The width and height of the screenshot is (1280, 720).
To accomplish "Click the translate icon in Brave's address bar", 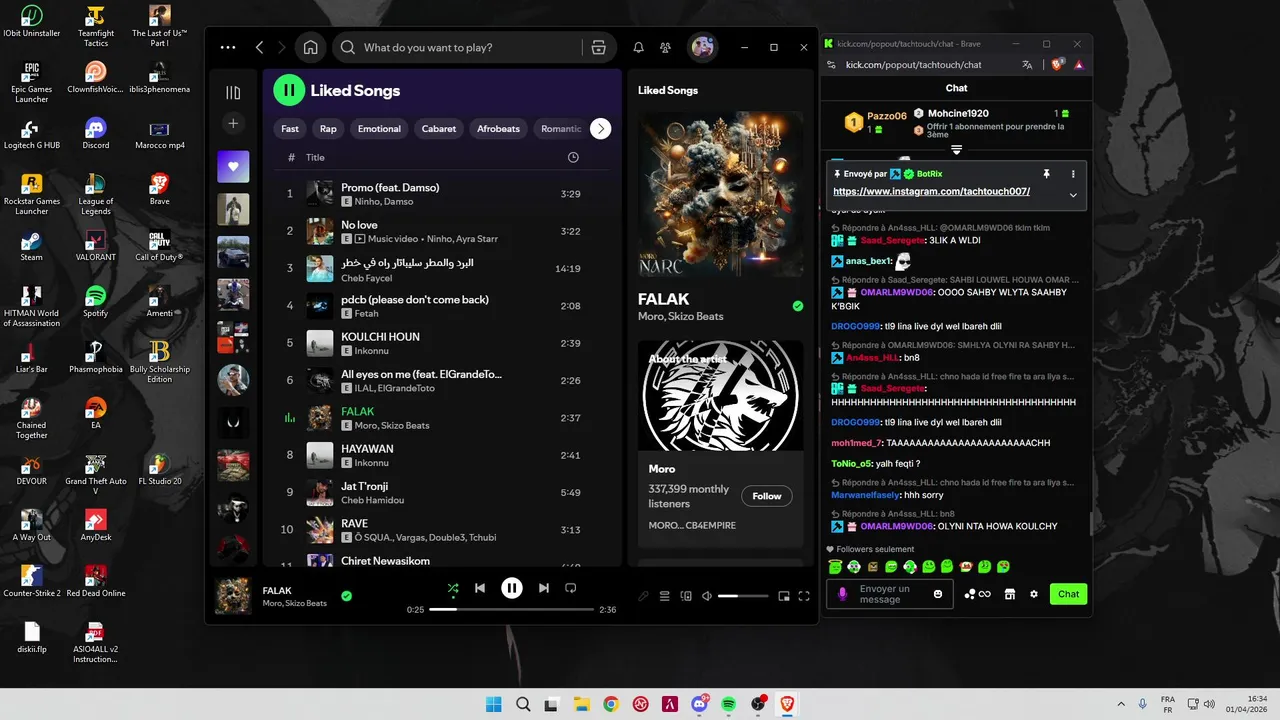I will pos(1027,64).
